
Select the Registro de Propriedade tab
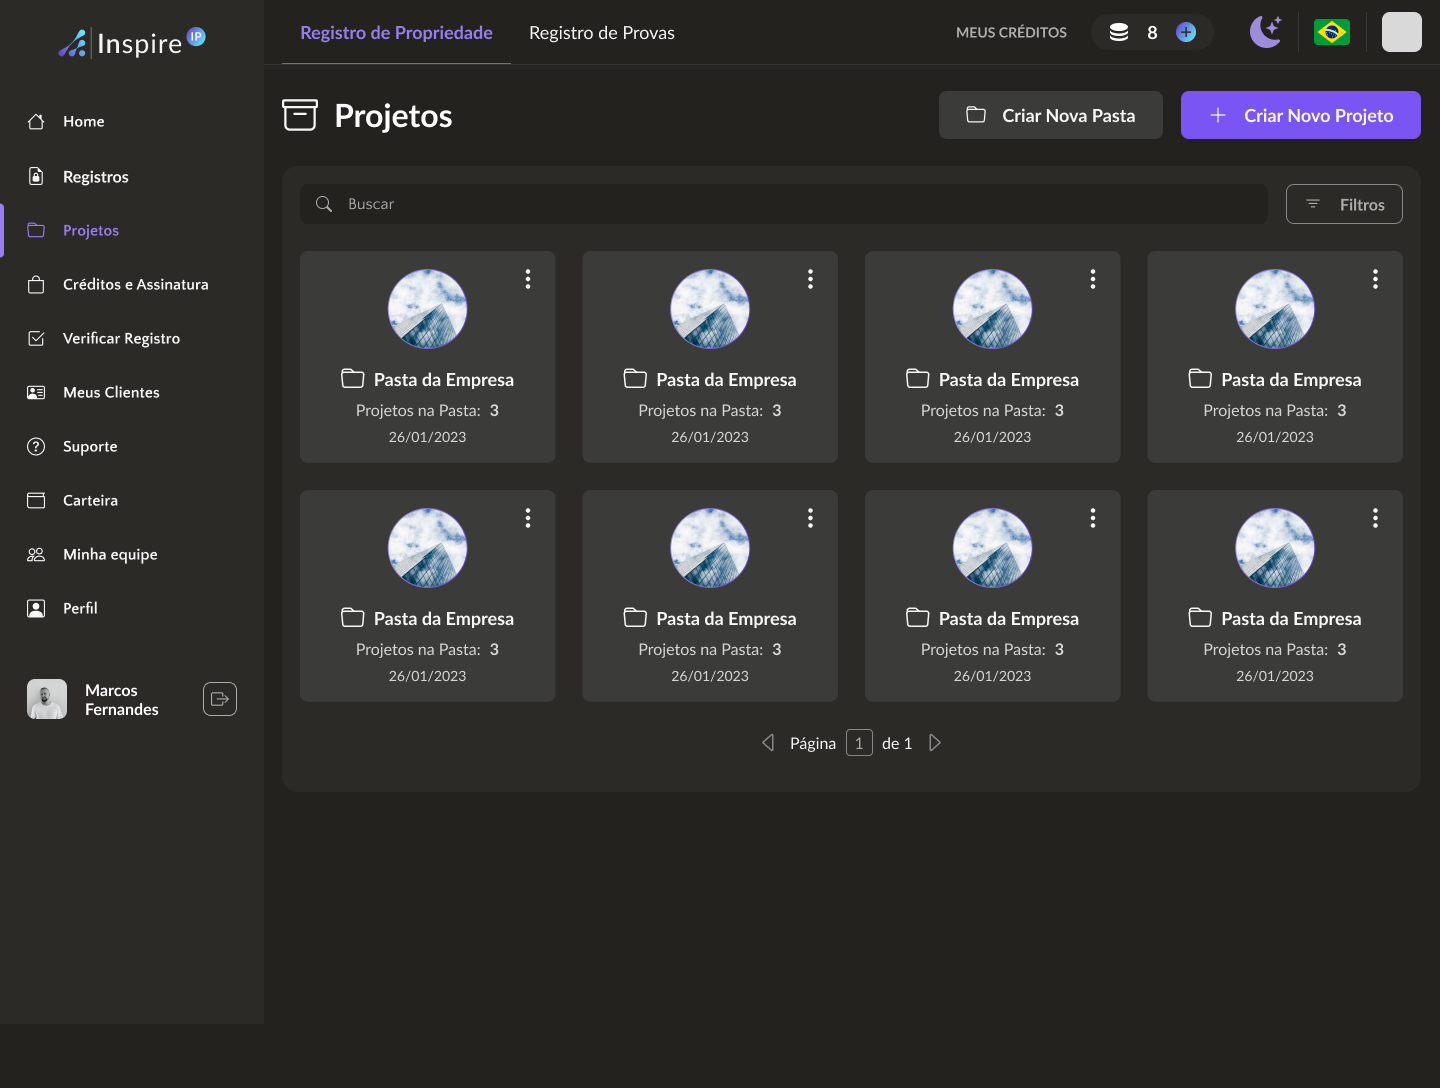coord(396,33)
